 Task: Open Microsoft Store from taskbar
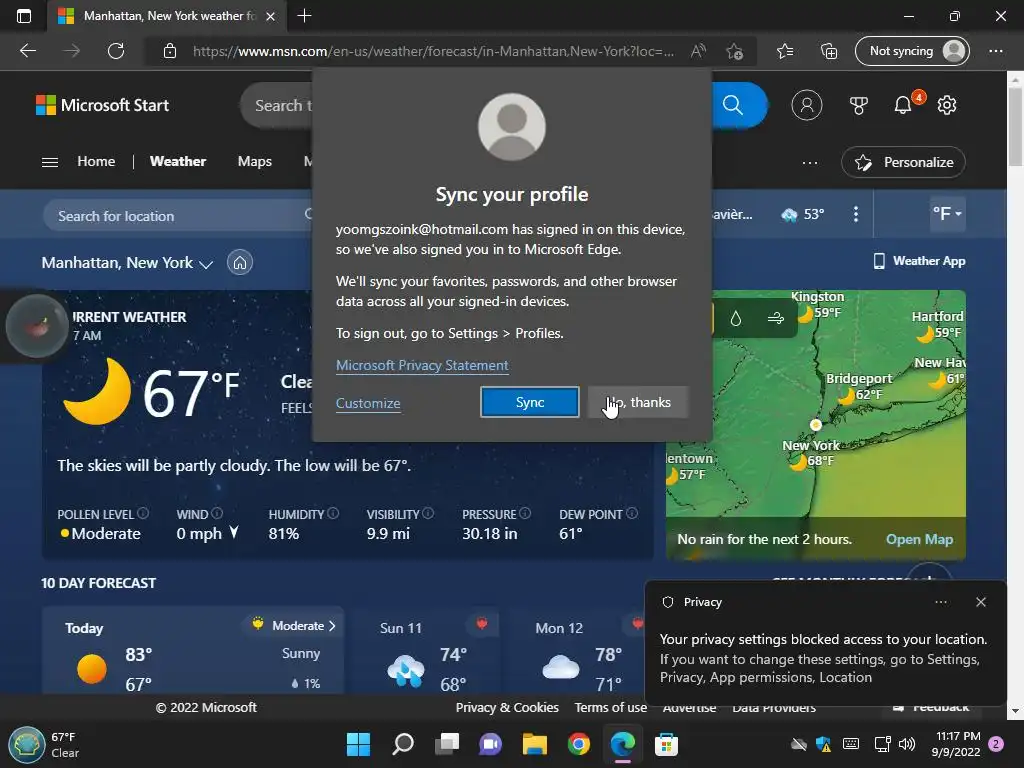point(667,744)
